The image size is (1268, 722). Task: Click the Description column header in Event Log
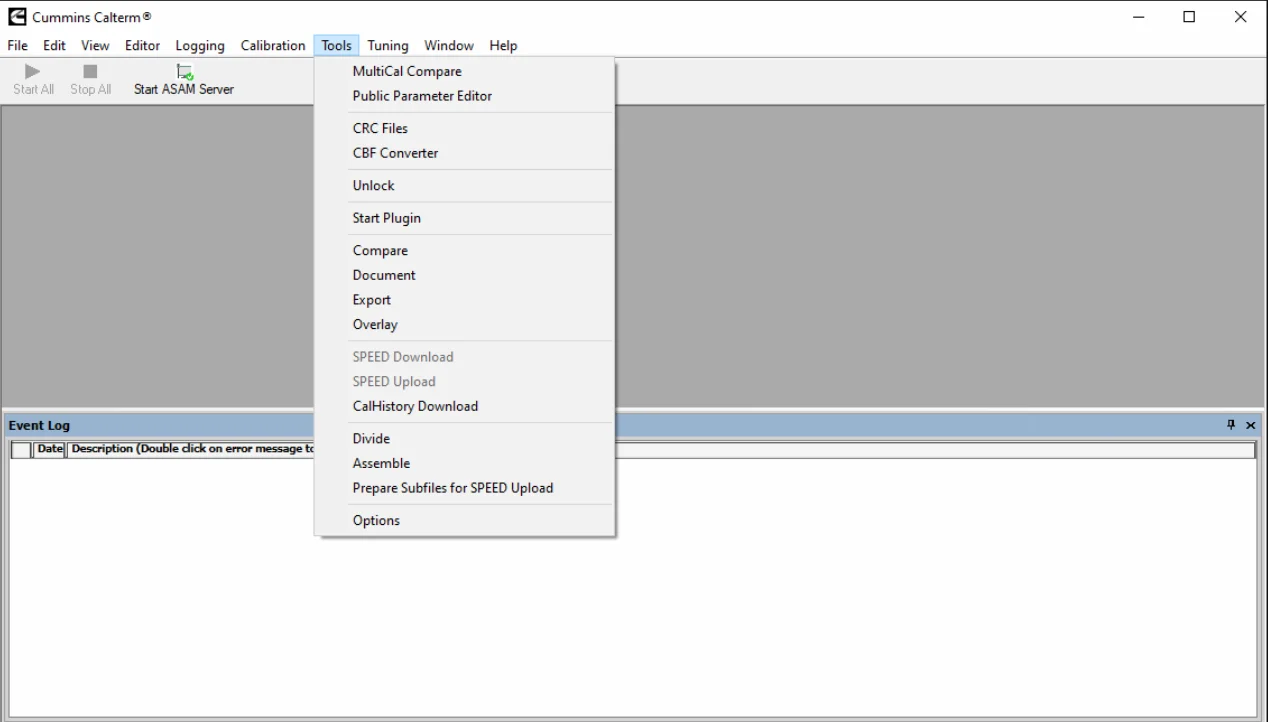(191, 449)
